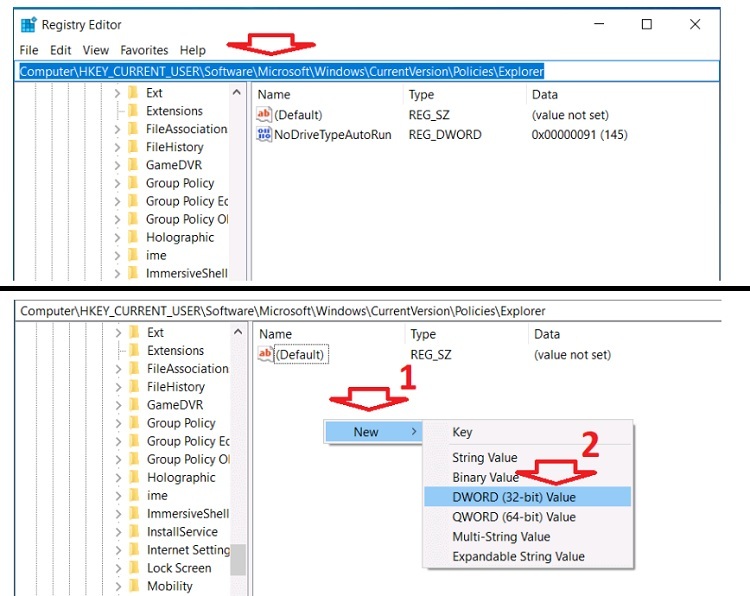This screenshot has width=750, height=596.
Task: Open the File menu
Action: (29, 50)
